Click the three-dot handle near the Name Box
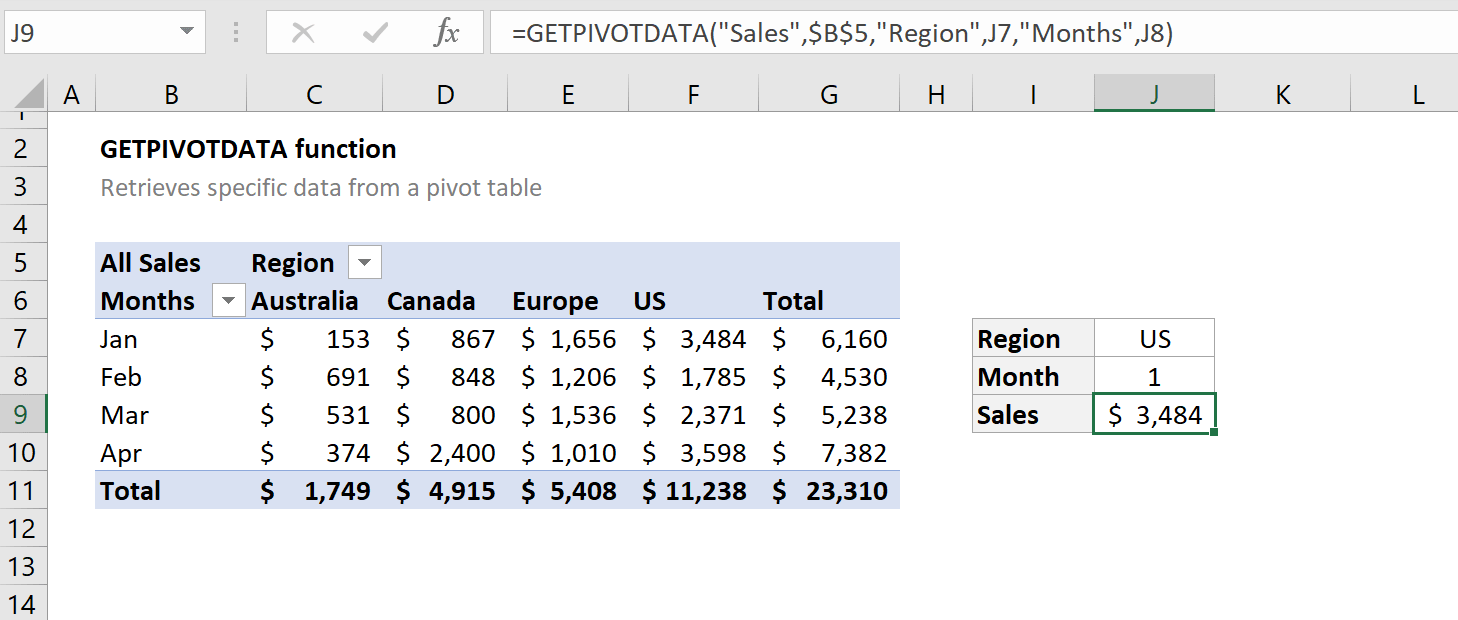The width and height of the screenshot is (1458, 620). point(235,32)
